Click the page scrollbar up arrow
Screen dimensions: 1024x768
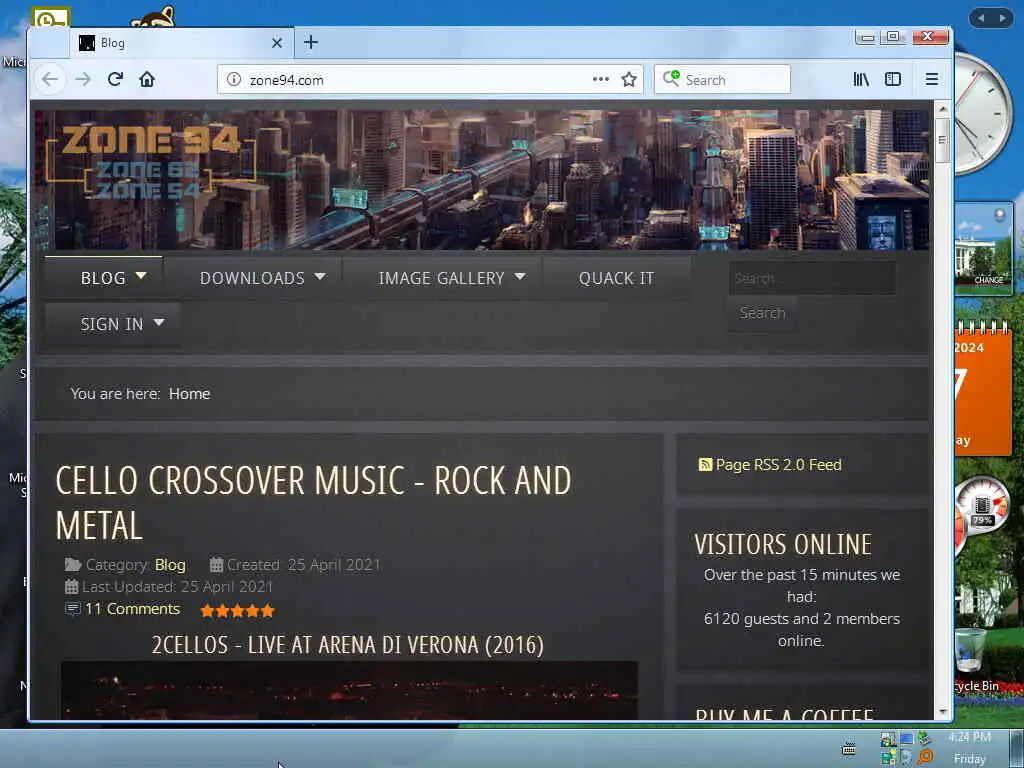tap(942, 108)
